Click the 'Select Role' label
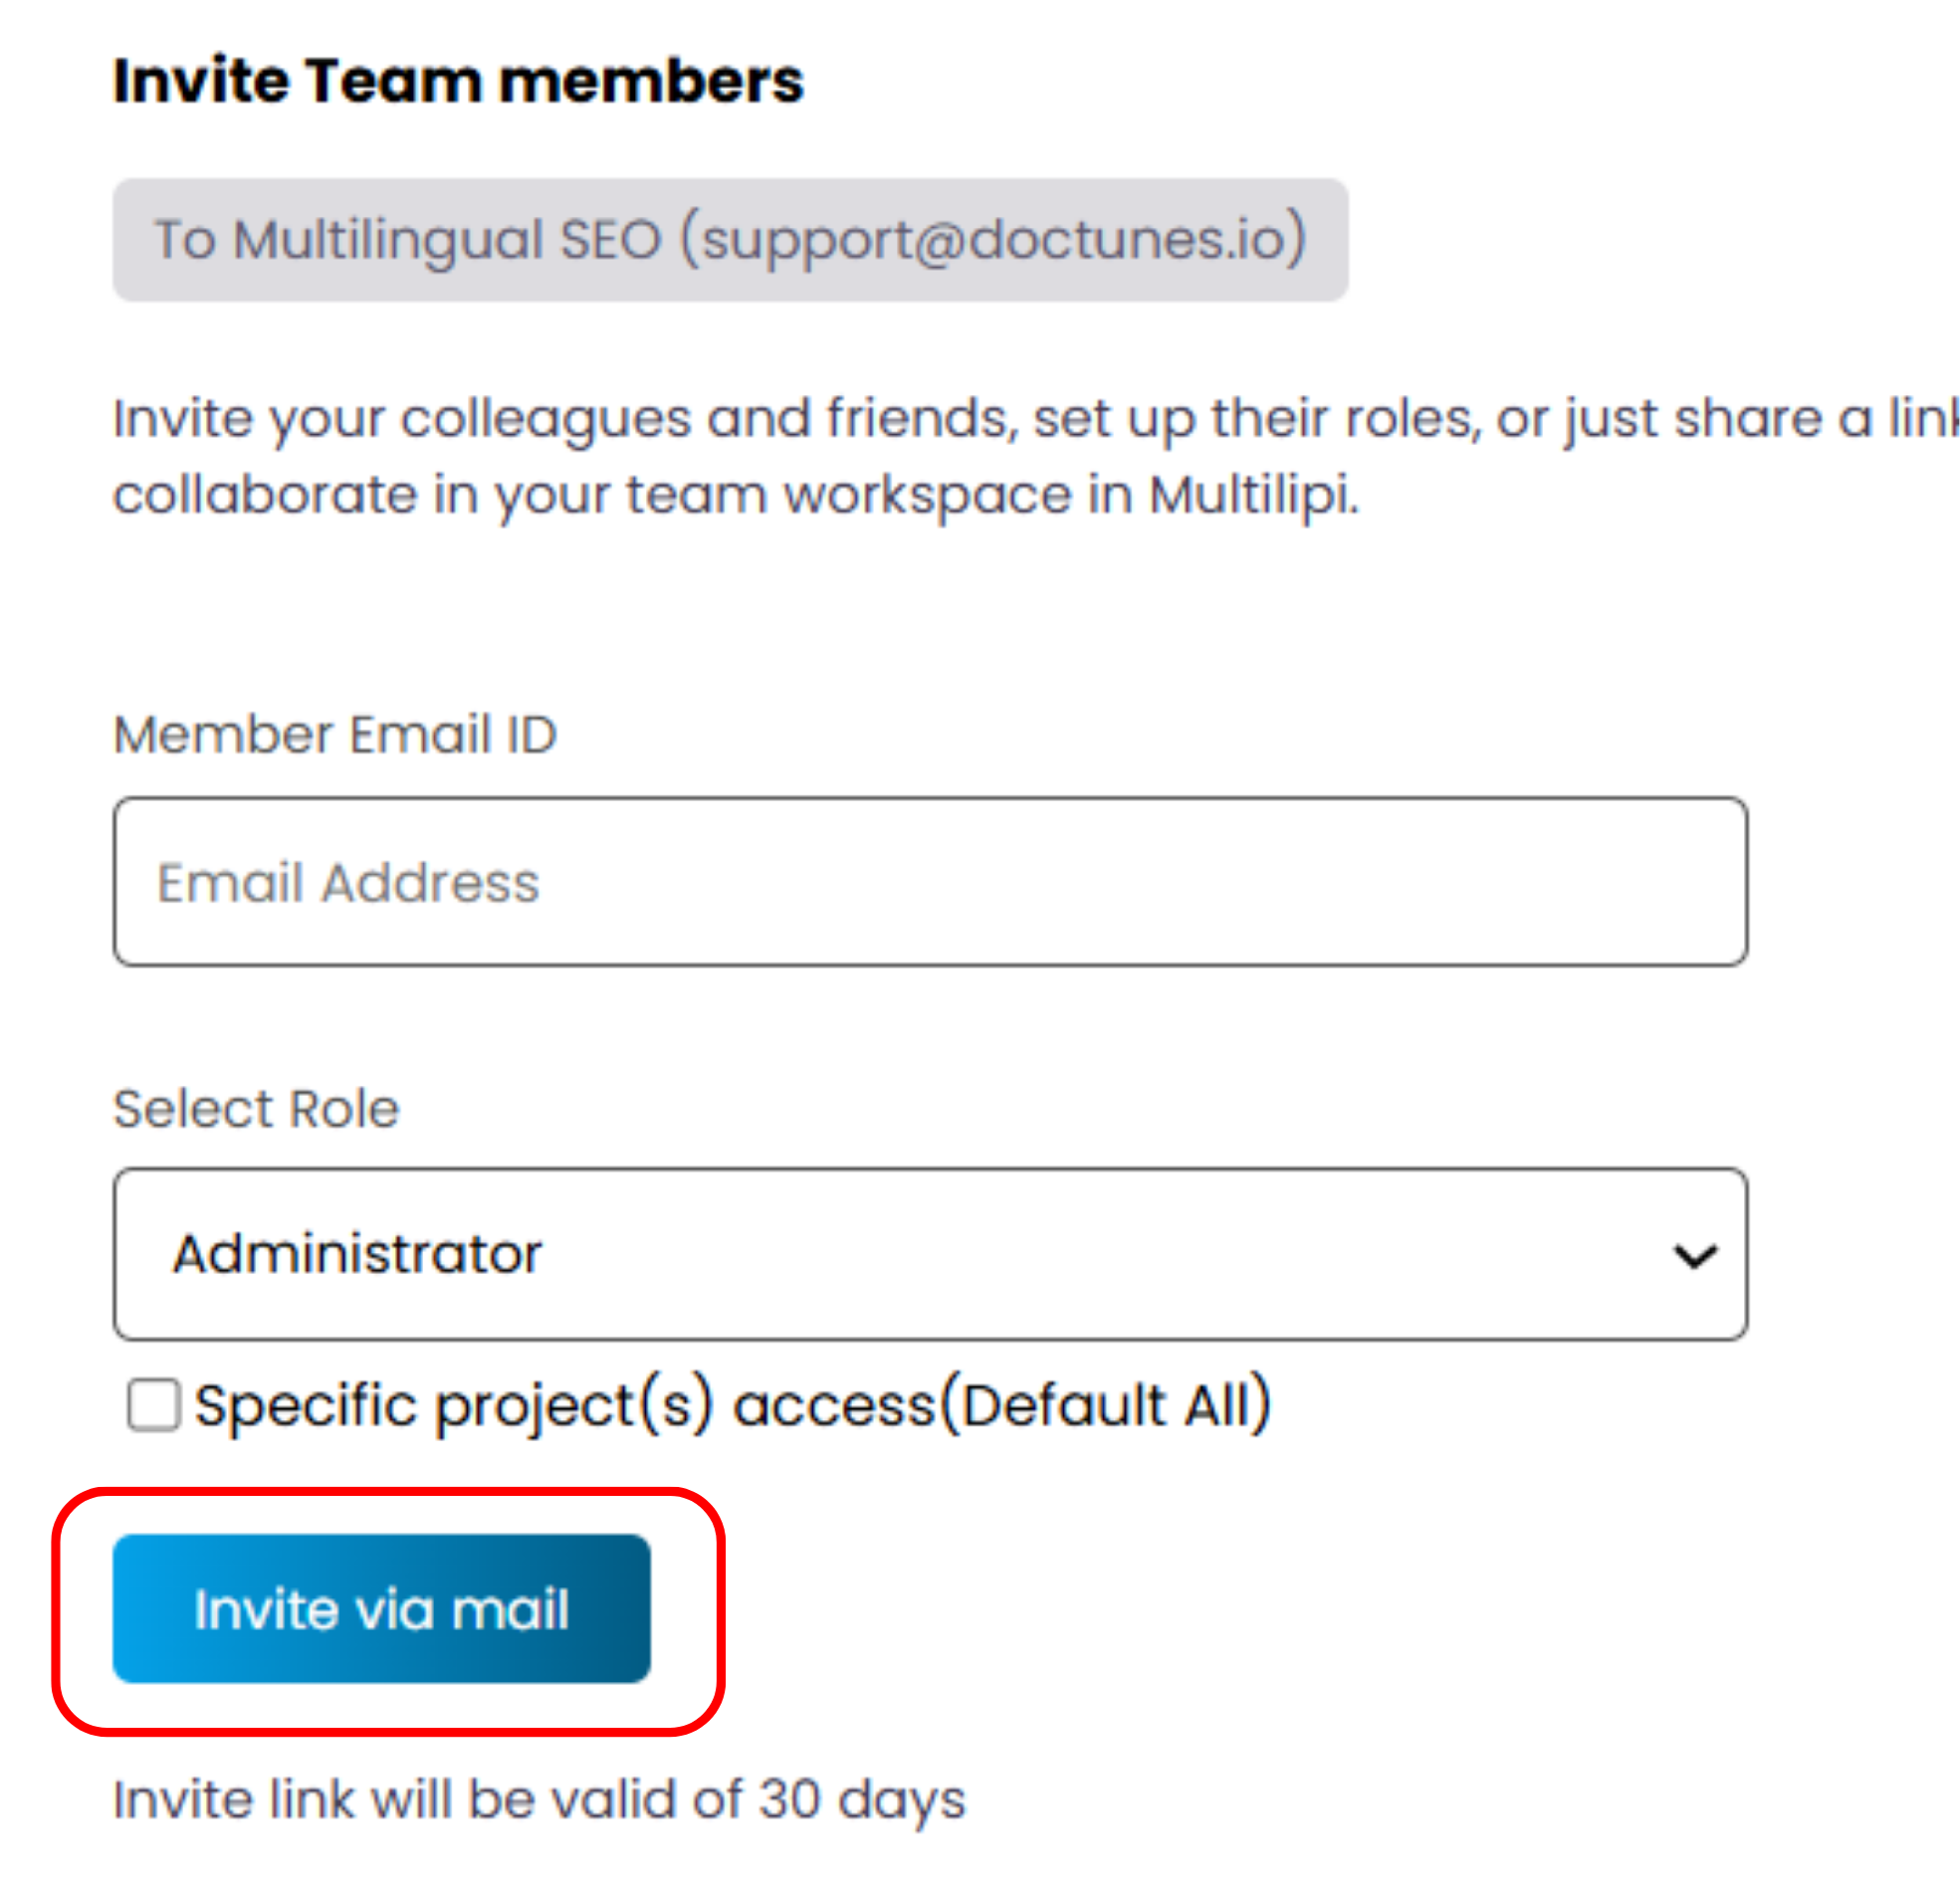The width and height of the screenshot is (1960, 1894). (x=256, y=1108)
